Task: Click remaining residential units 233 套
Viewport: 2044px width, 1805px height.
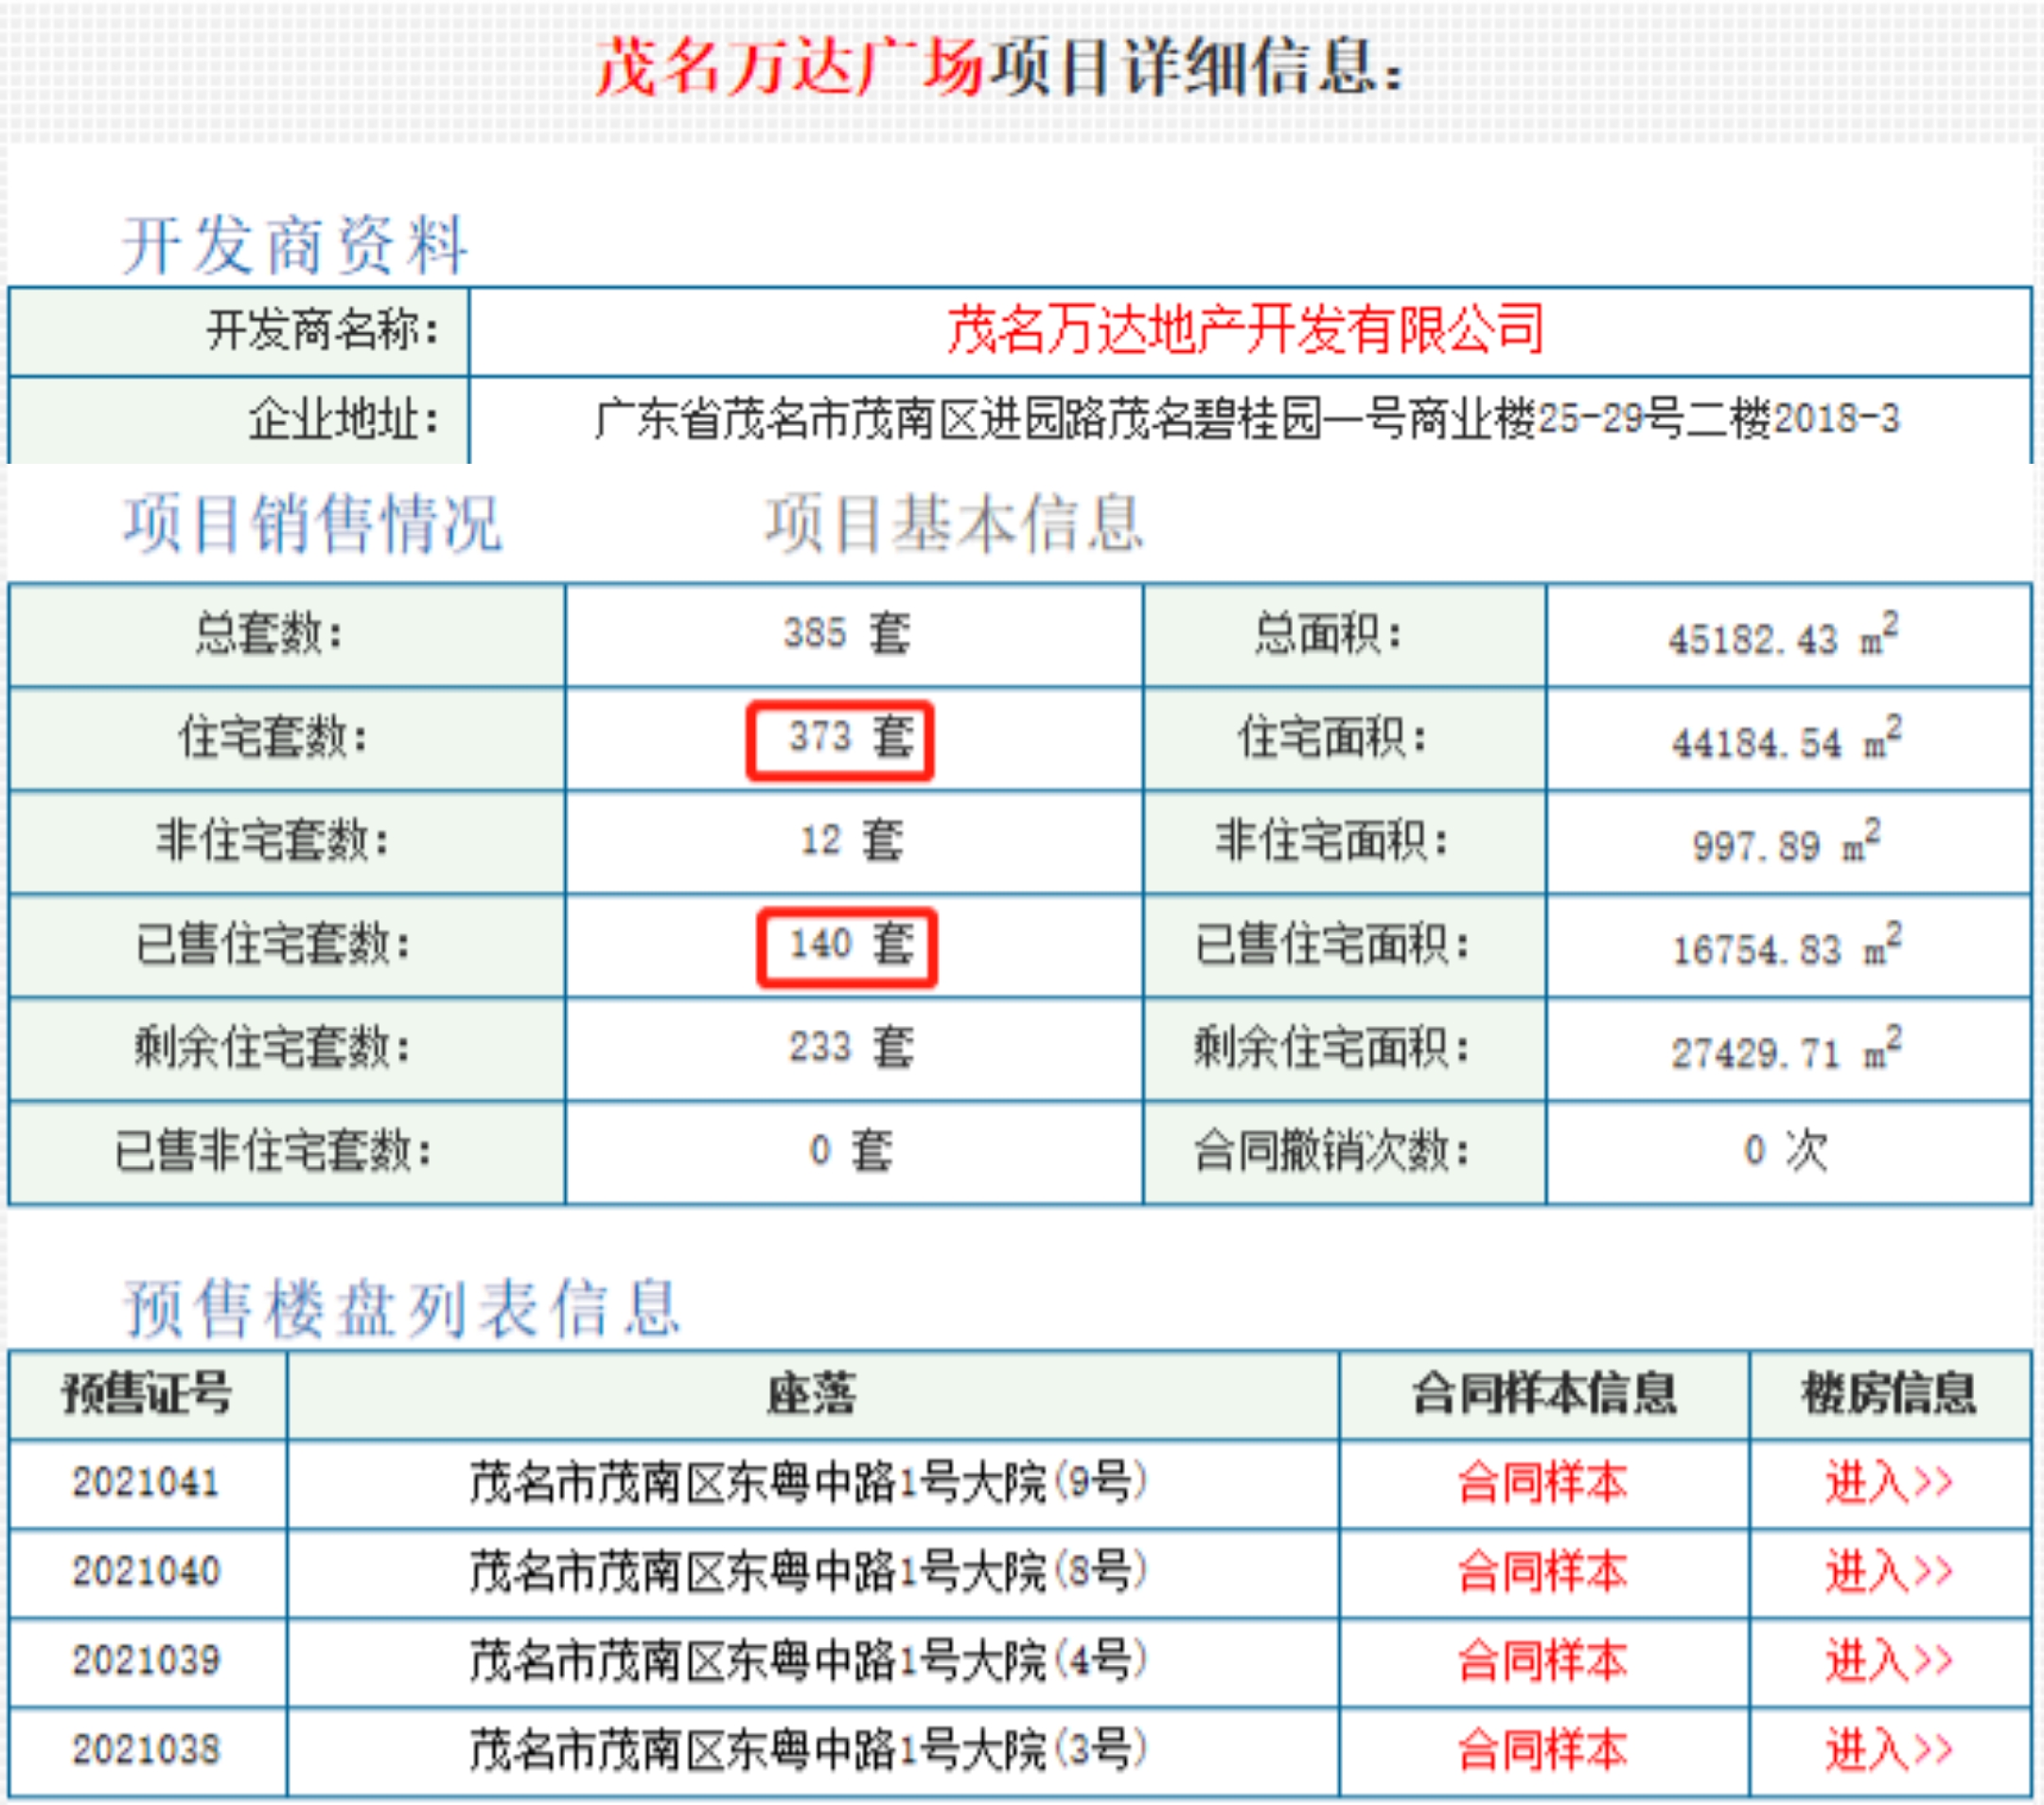Action: pyautogui.click(x=851, y=1048)
